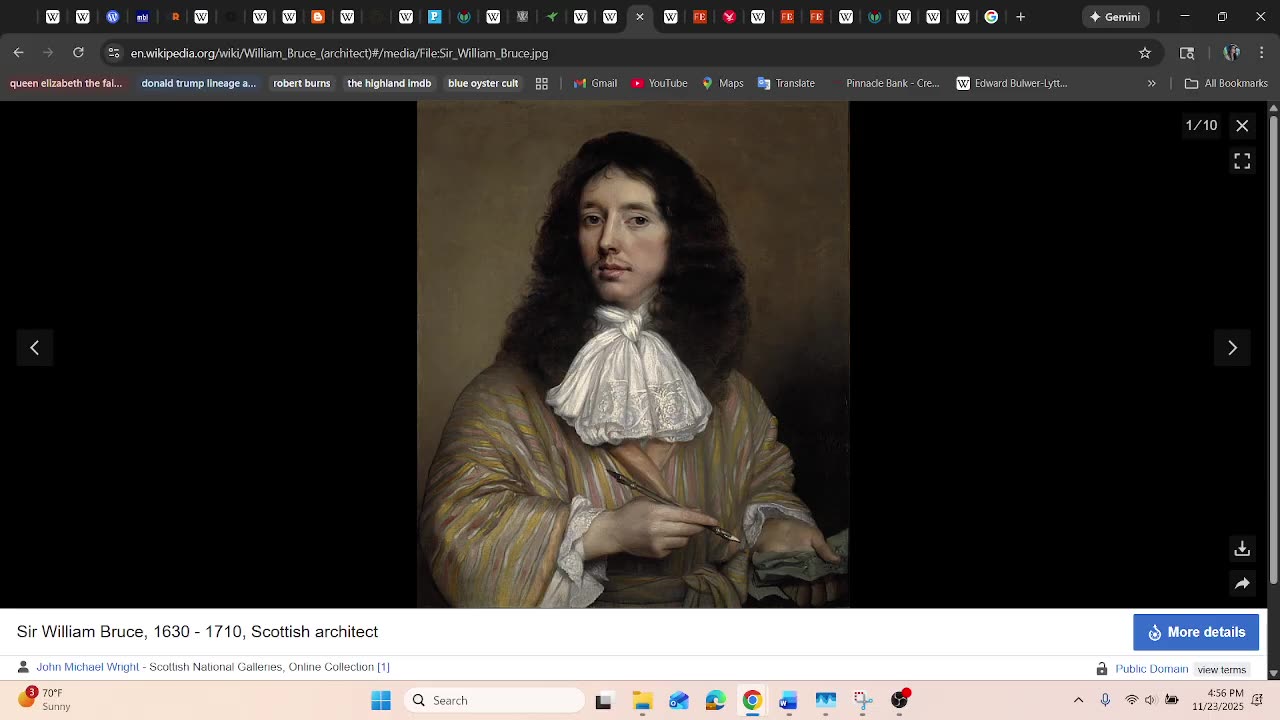This screenshot has height=720, width=1280.
Task: Open Chrome's three-dot menu
Action: pos(1262,53)
